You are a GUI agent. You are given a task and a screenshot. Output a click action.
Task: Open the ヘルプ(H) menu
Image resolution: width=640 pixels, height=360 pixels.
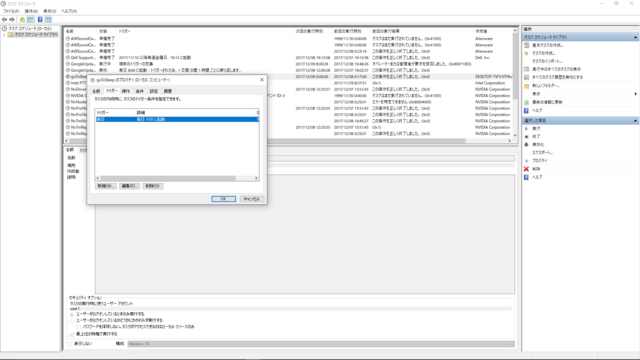tap(69, 11)
